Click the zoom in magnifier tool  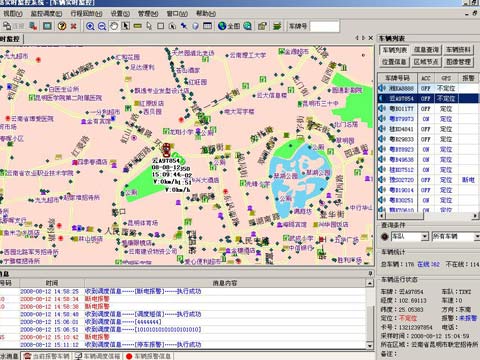tap(90, 26)
